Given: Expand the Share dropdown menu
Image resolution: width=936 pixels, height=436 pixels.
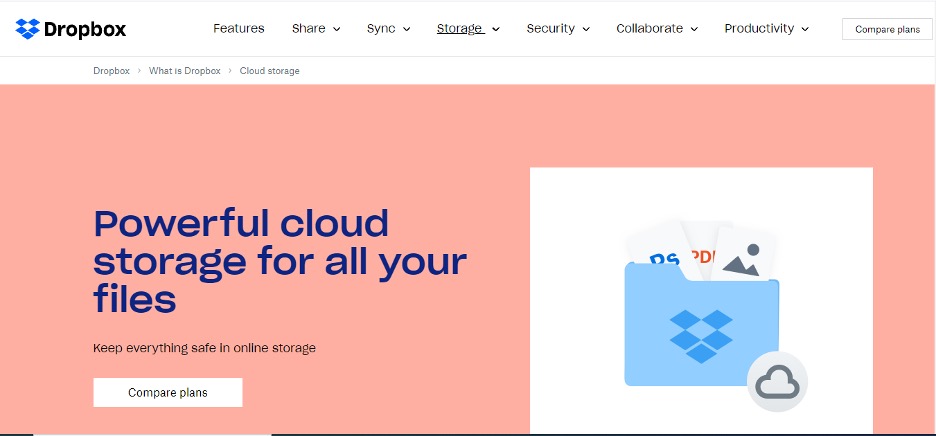Looking at the screenshot, I should coord(316,29).
